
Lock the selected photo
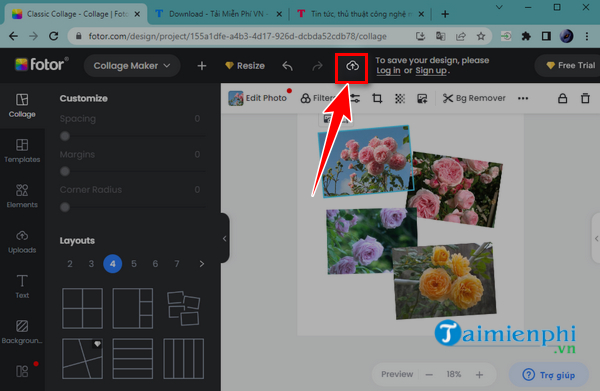pos(562,98)
